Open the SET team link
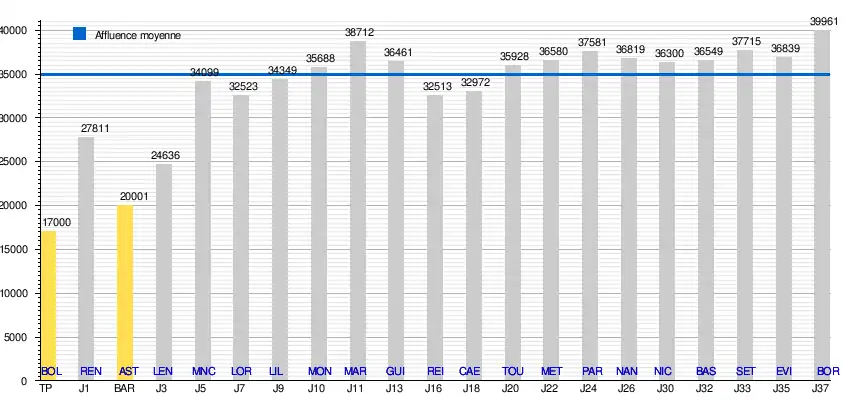This screenshot has height=400, width=850. point(746,371)
